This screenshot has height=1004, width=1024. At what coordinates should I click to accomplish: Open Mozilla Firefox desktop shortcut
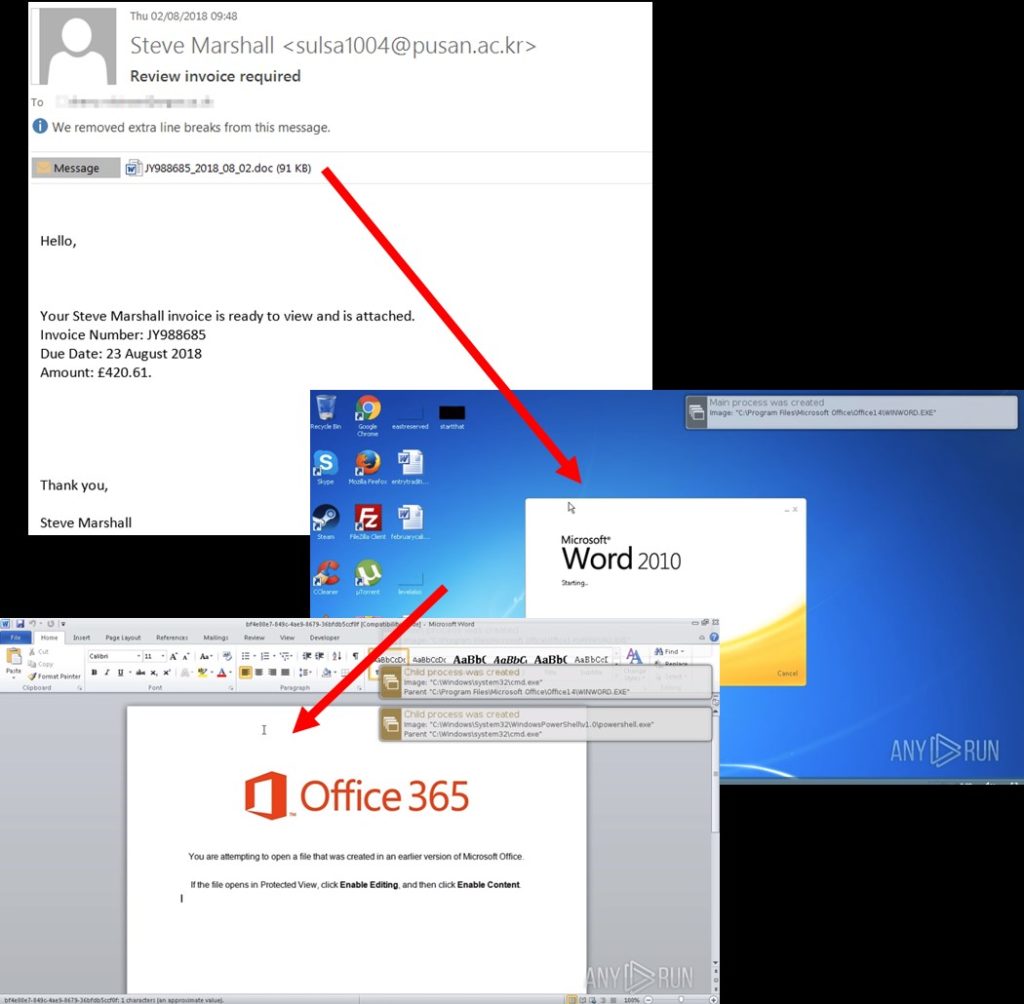click(x=368, y=468)
